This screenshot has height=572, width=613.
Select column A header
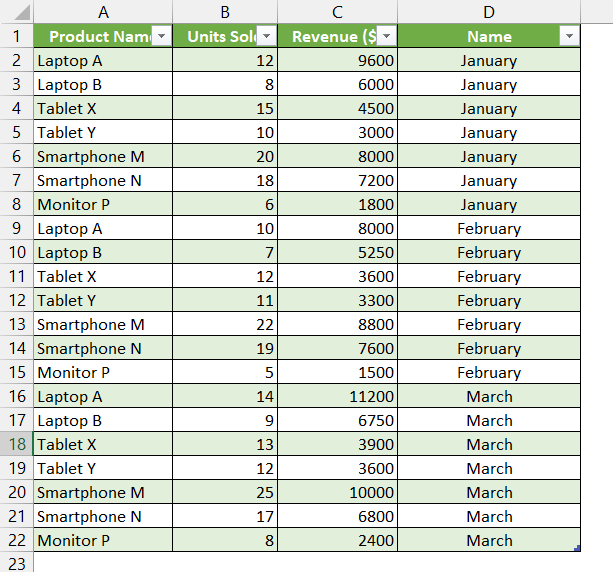pyautogui.click(x=103, y=12)
